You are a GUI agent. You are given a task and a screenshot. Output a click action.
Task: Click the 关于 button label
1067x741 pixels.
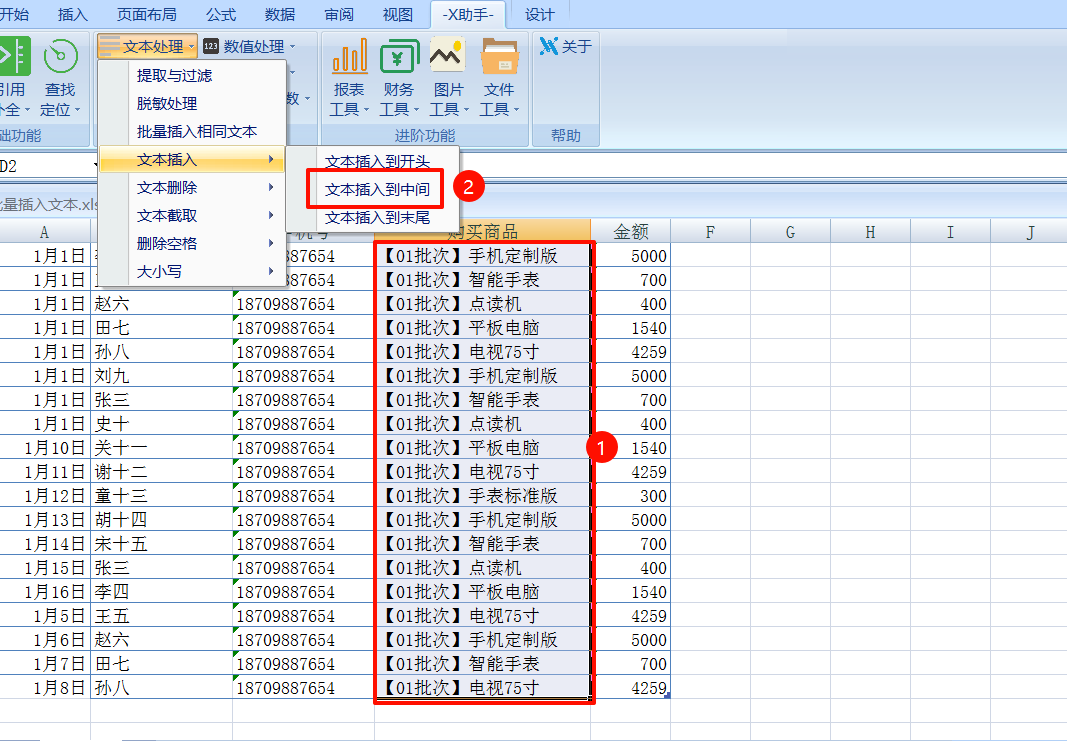pyautogui.click(x=577, y=46)
